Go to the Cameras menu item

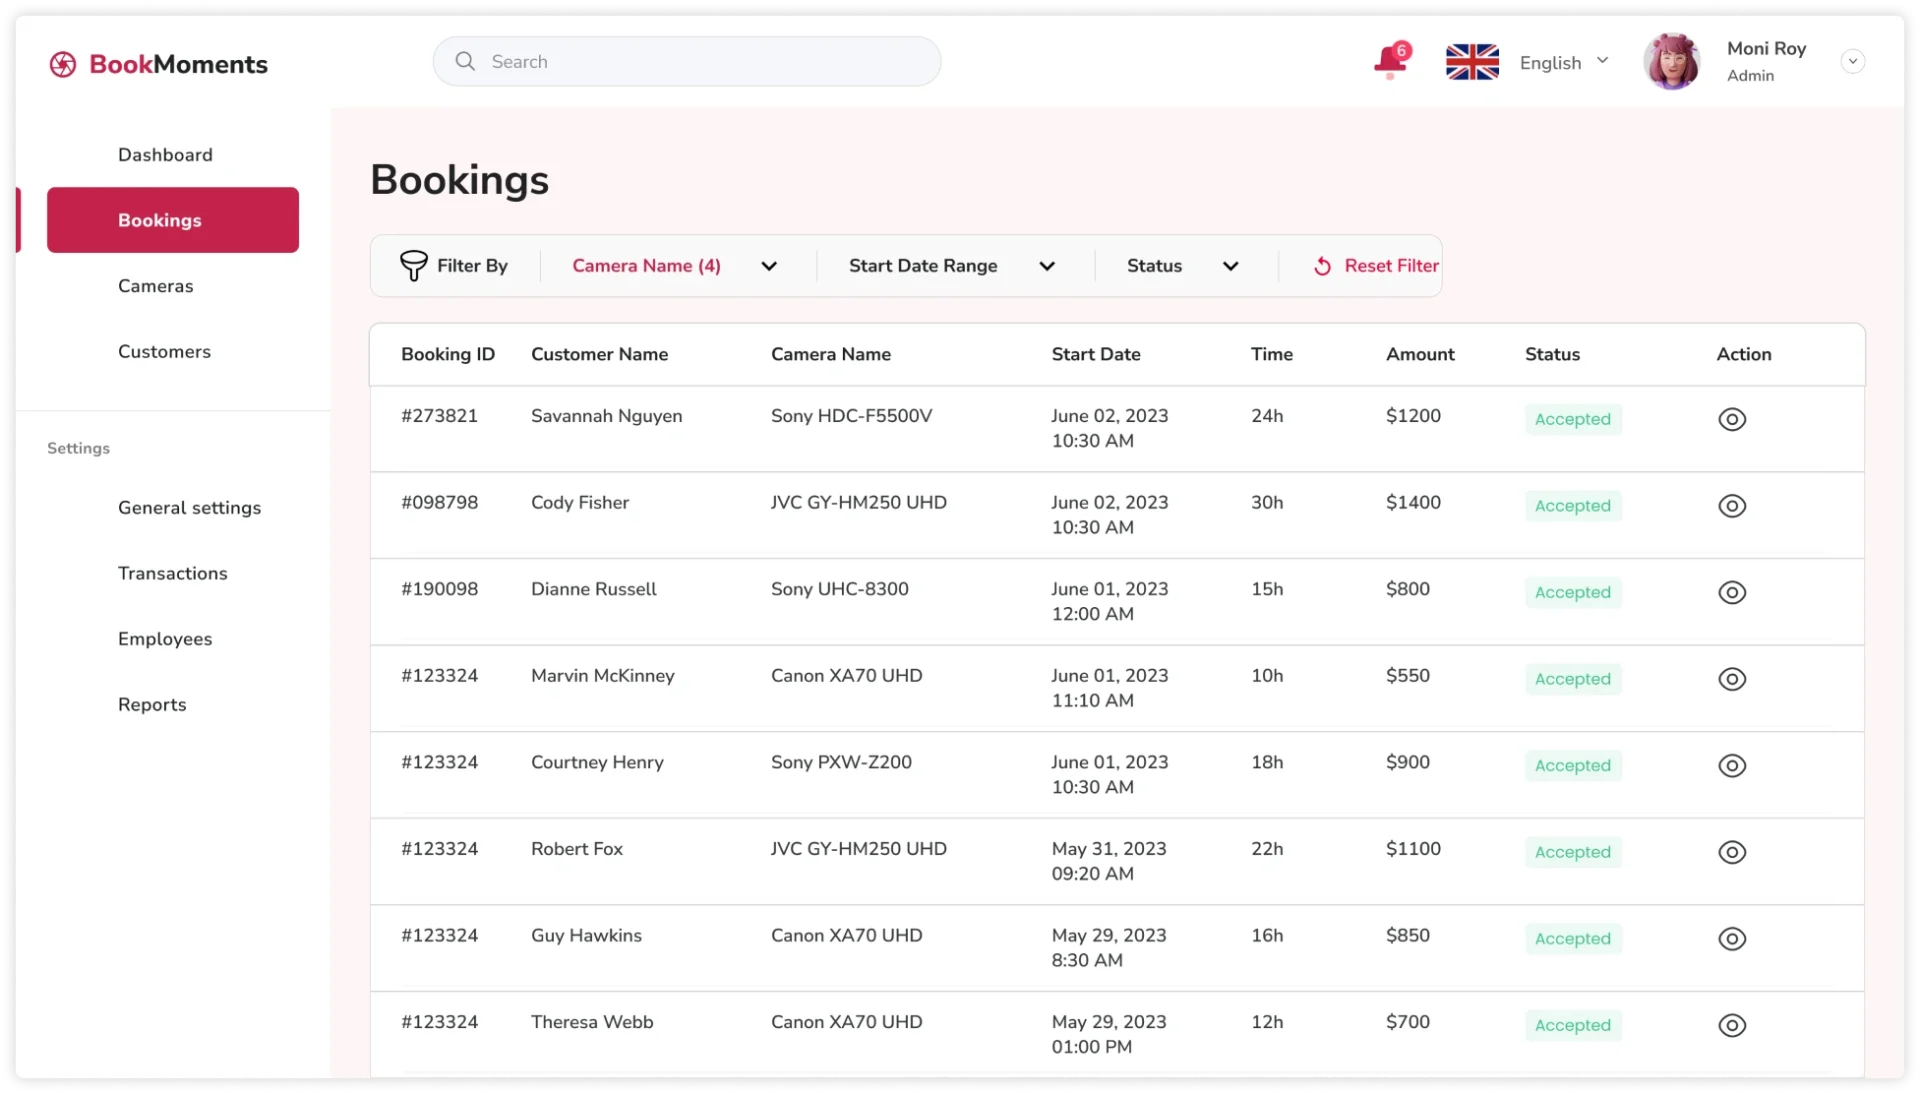pyautogui.click(x=156, y=286)
